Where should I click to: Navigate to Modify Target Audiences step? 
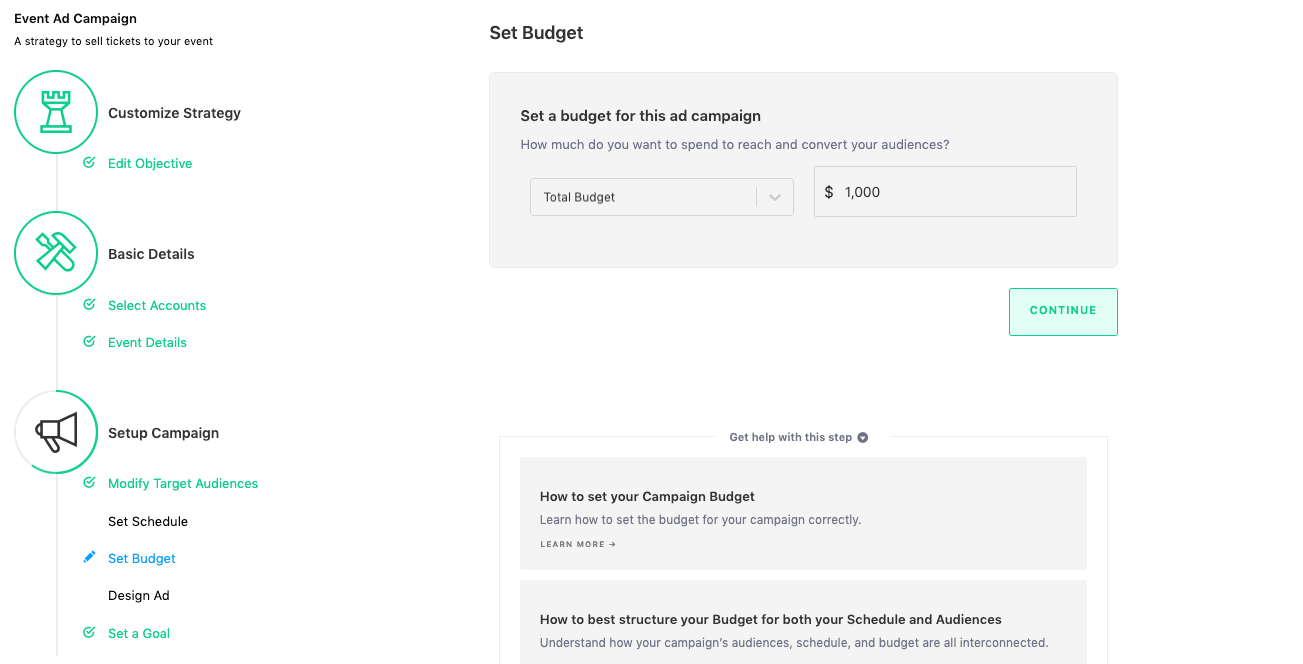(183, 483)
